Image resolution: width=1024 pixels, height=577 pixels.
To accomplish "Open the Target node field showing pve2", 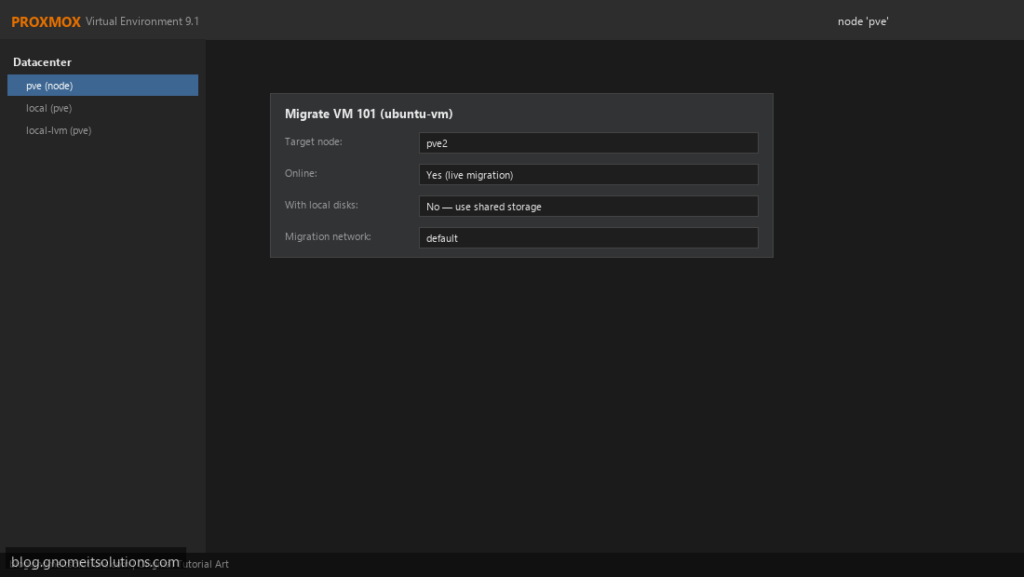I will (588, 143).
